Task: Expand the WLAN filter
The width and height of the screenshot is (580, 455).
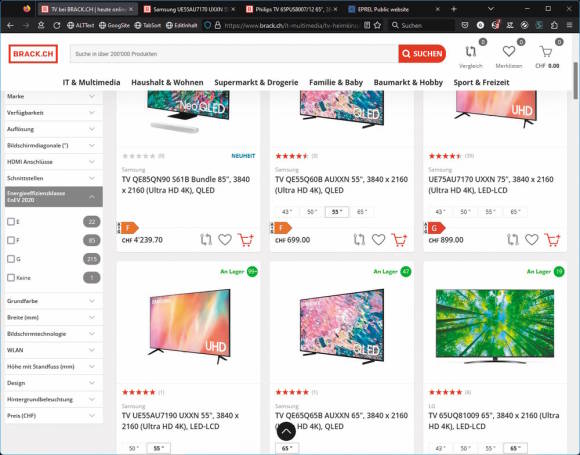Action: click(x=54, y=350)
